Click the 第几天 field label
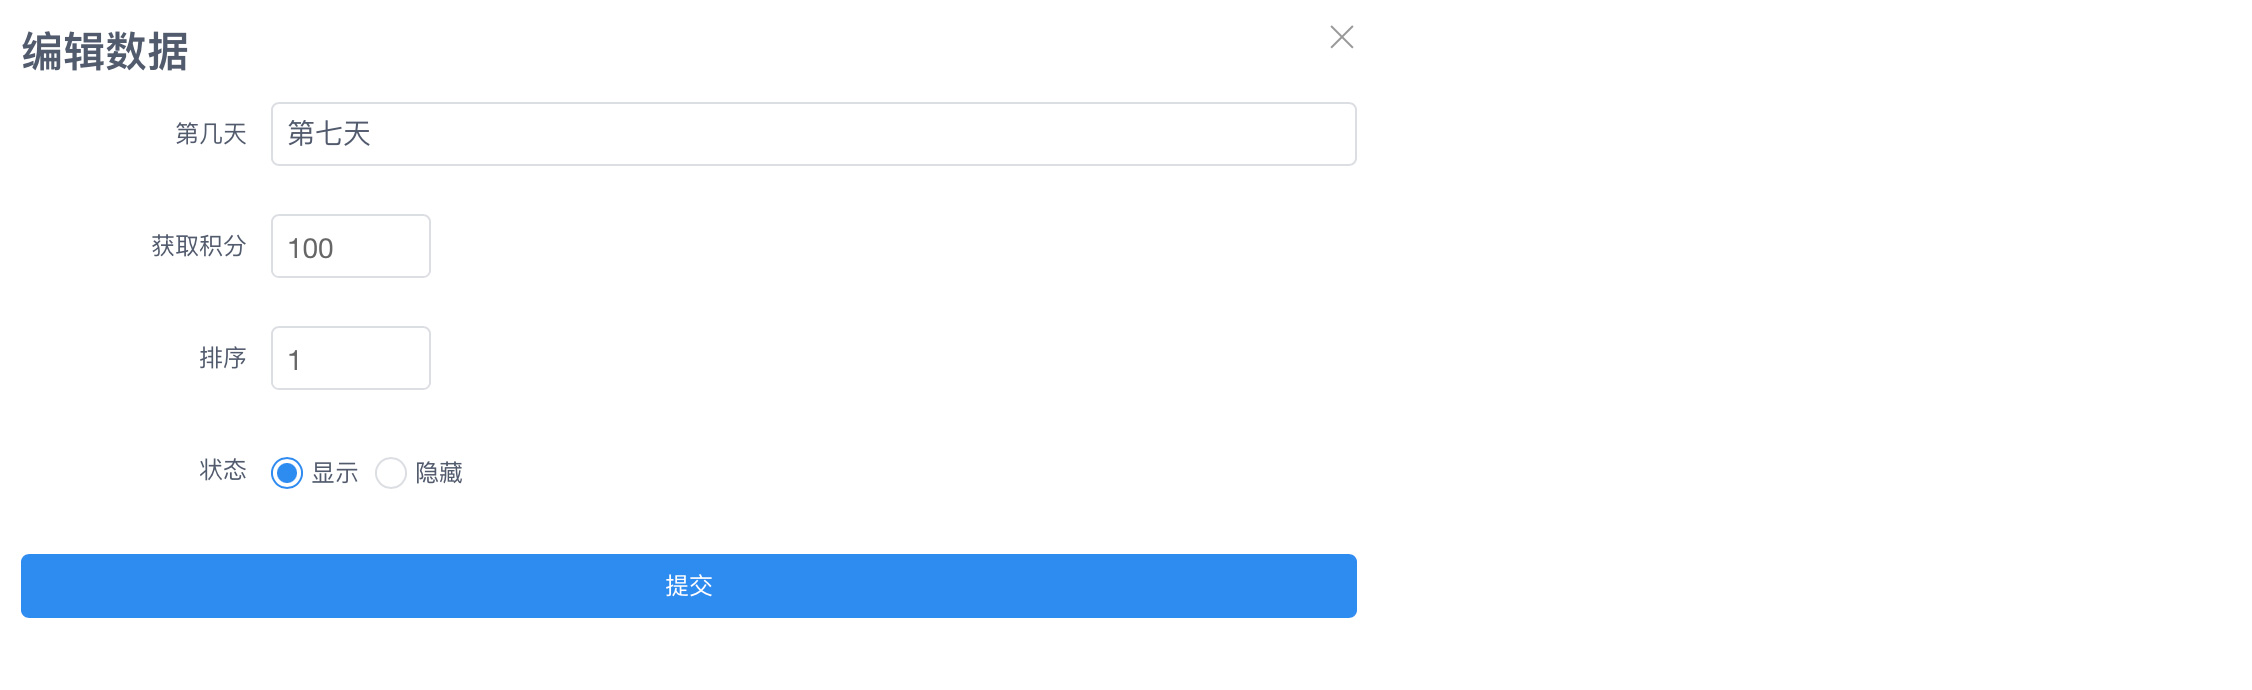 [211, 134]
